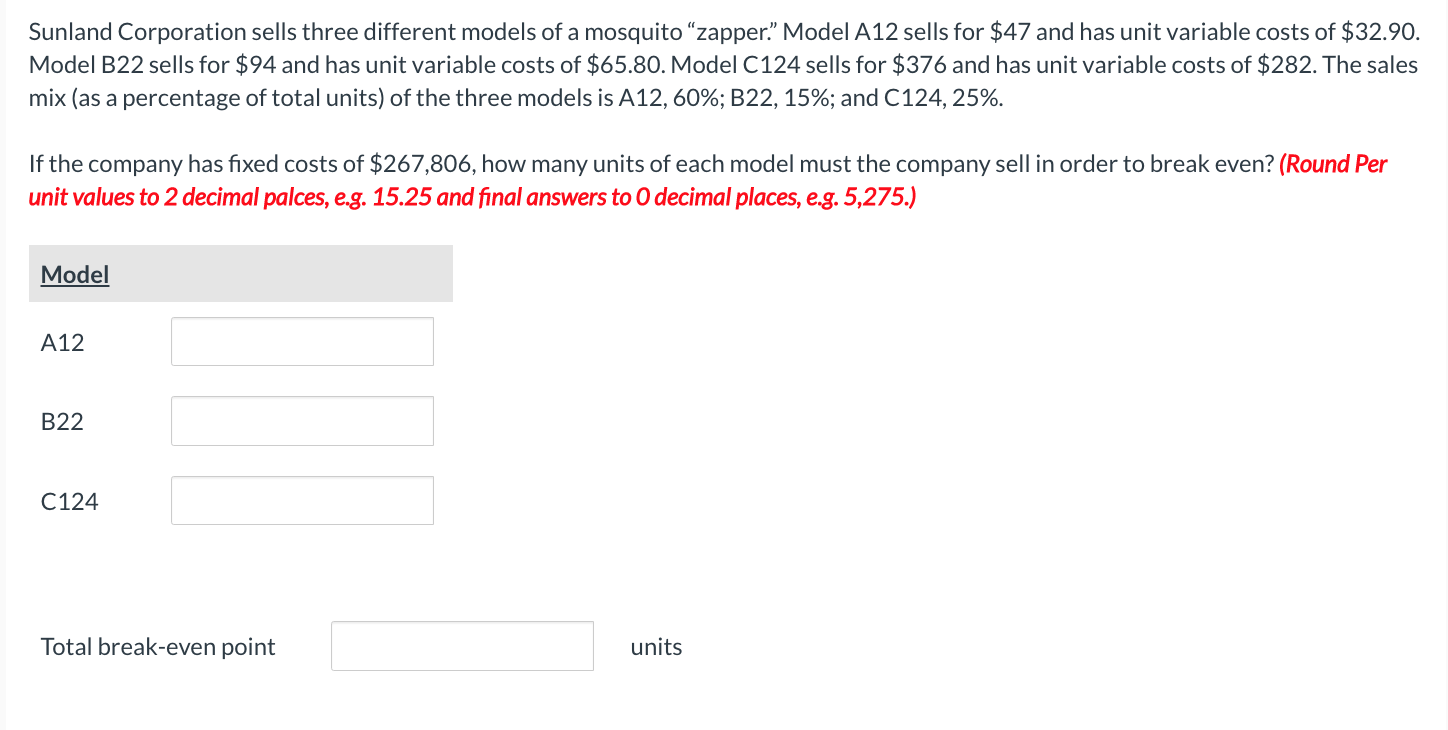Click the Total break-even point label
The image size is (1448, 730).
pyautogui.click(x=157, y=646)
